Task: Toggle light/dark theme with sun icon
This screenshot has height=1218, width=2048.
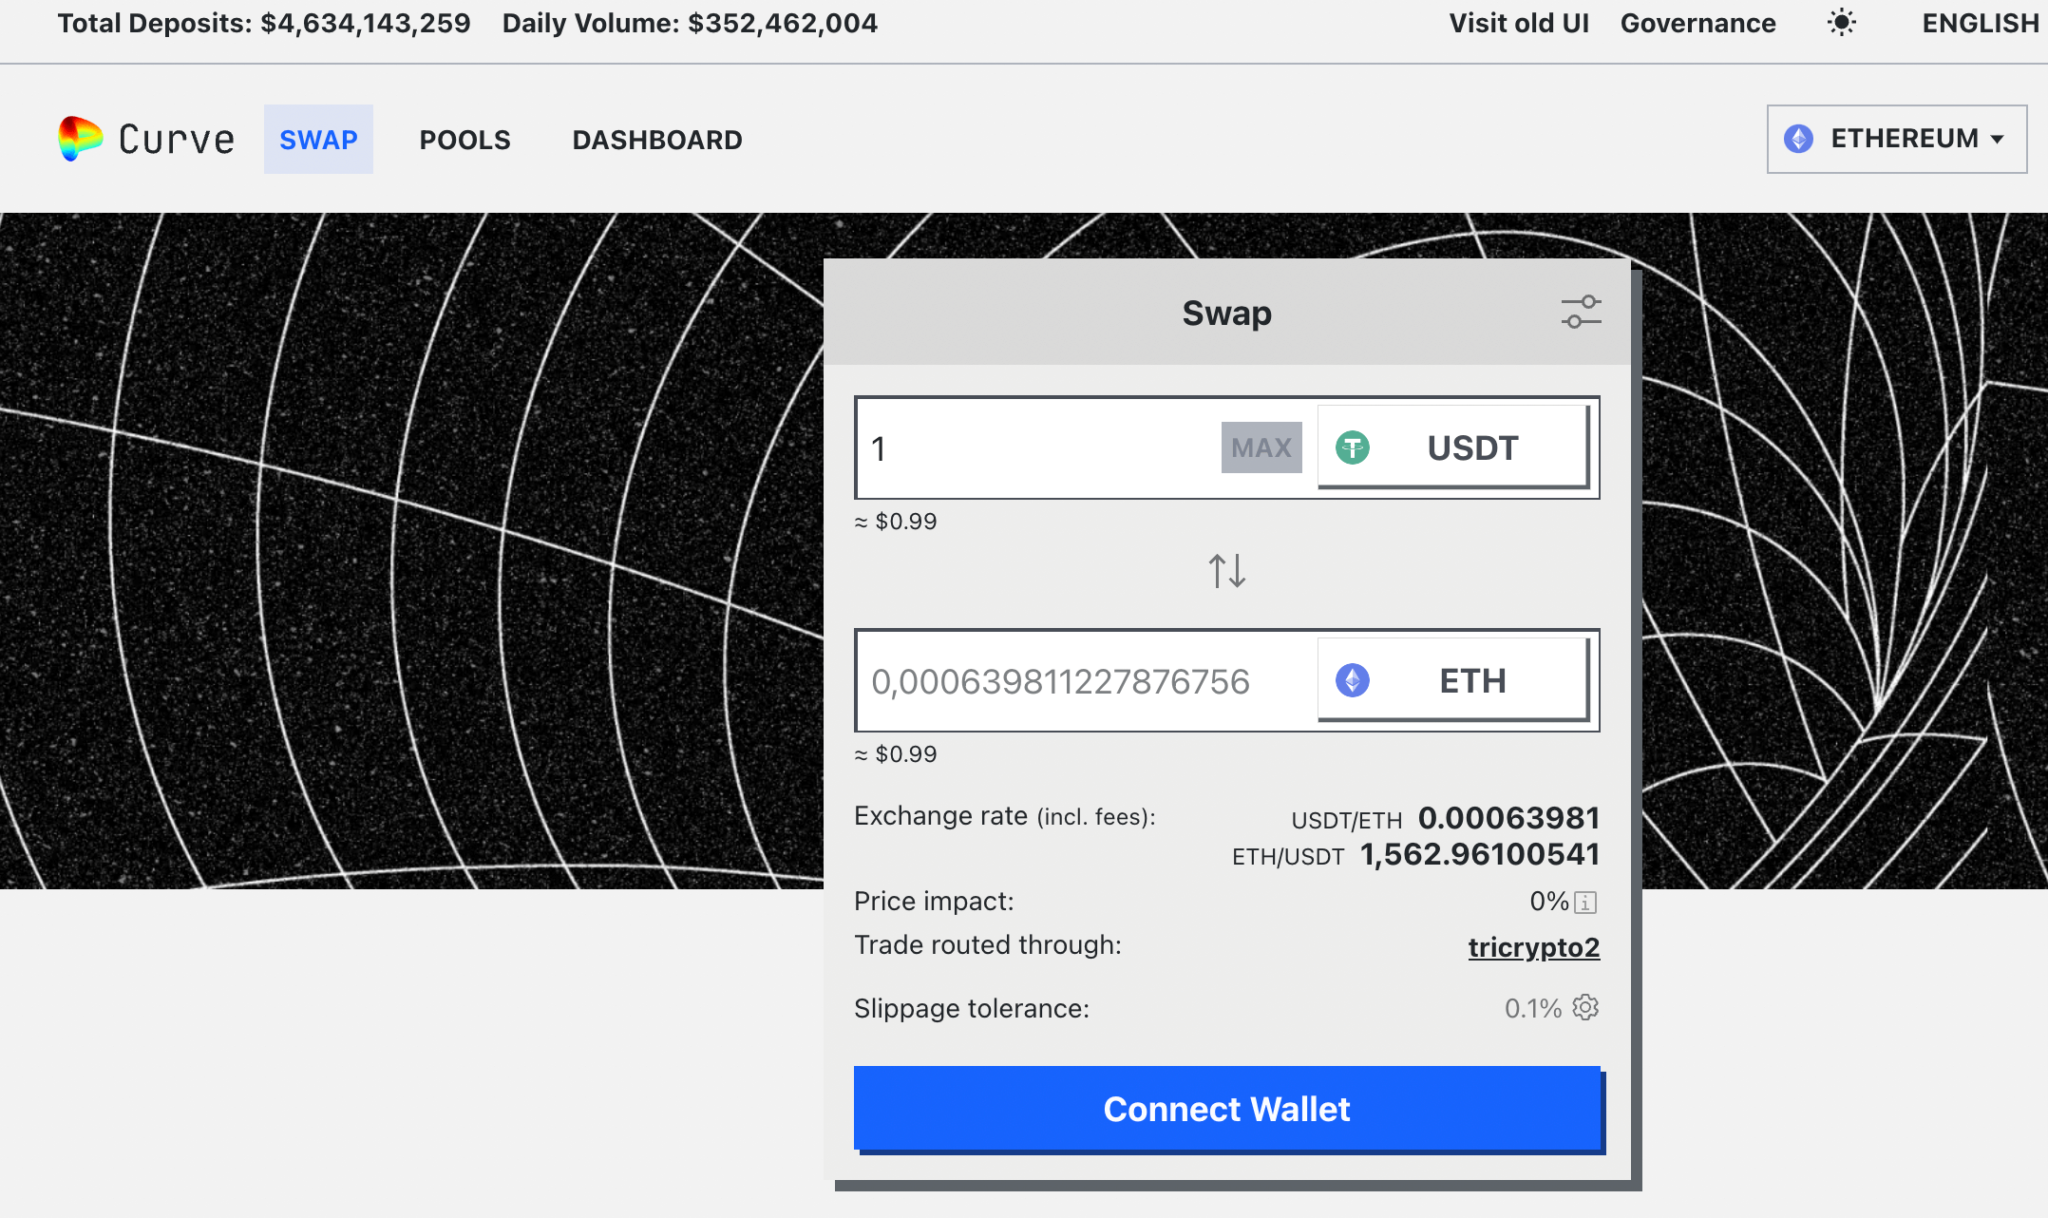Action: 1842,22
